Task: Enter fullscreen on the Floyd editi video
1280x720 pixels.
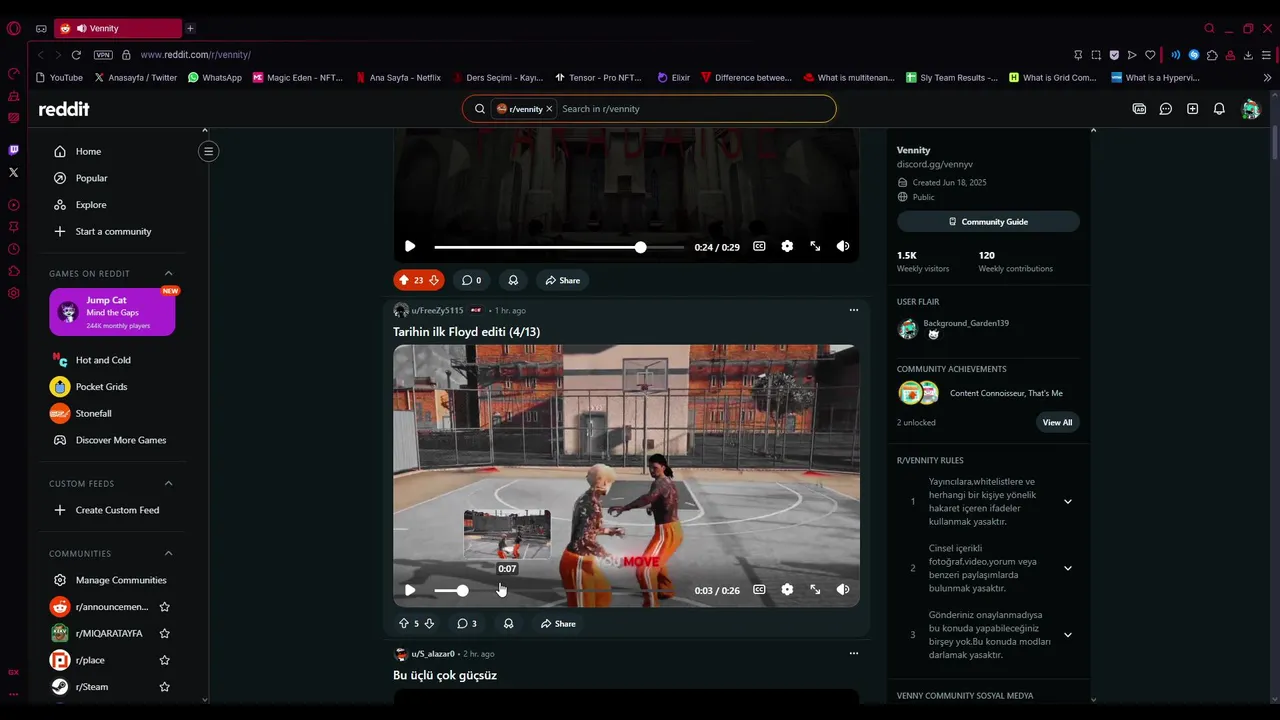Action: tap(815, 590)
